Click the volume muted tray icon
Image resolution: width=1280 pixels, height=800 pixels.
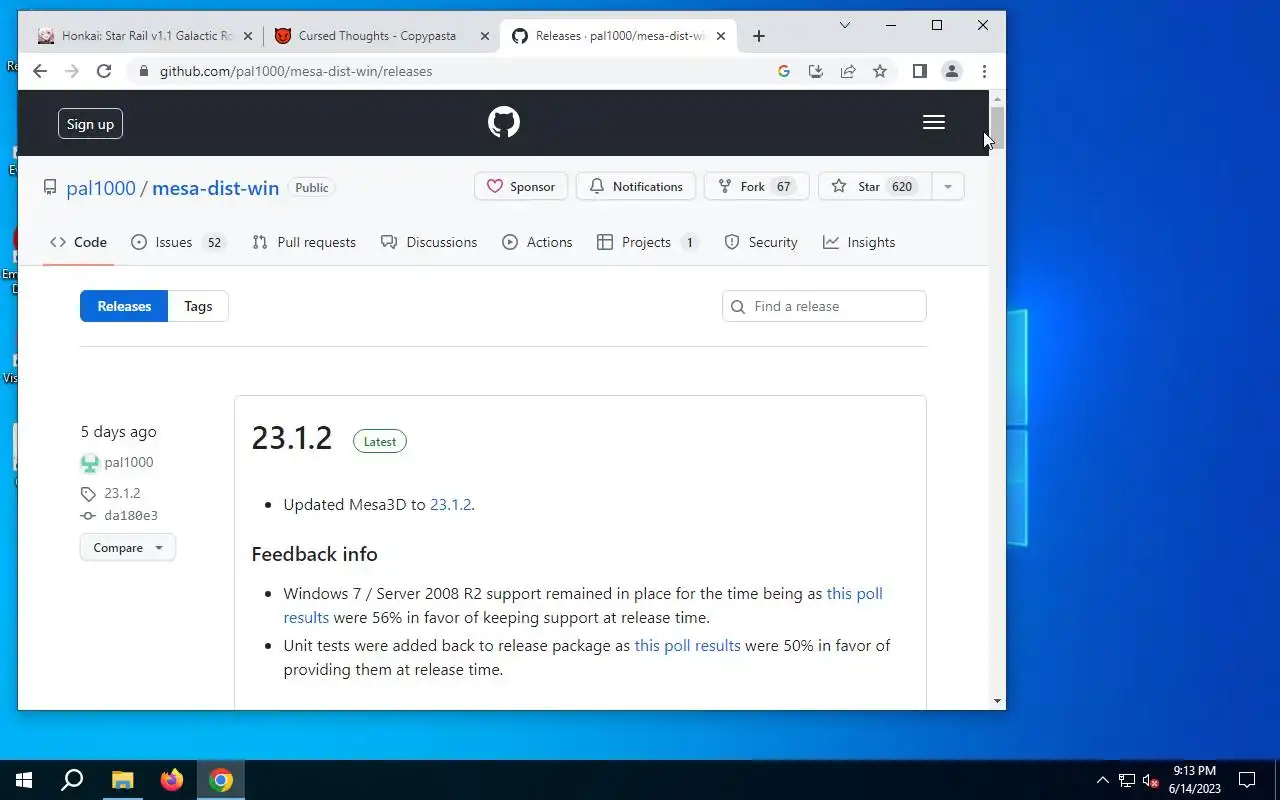1151,780
